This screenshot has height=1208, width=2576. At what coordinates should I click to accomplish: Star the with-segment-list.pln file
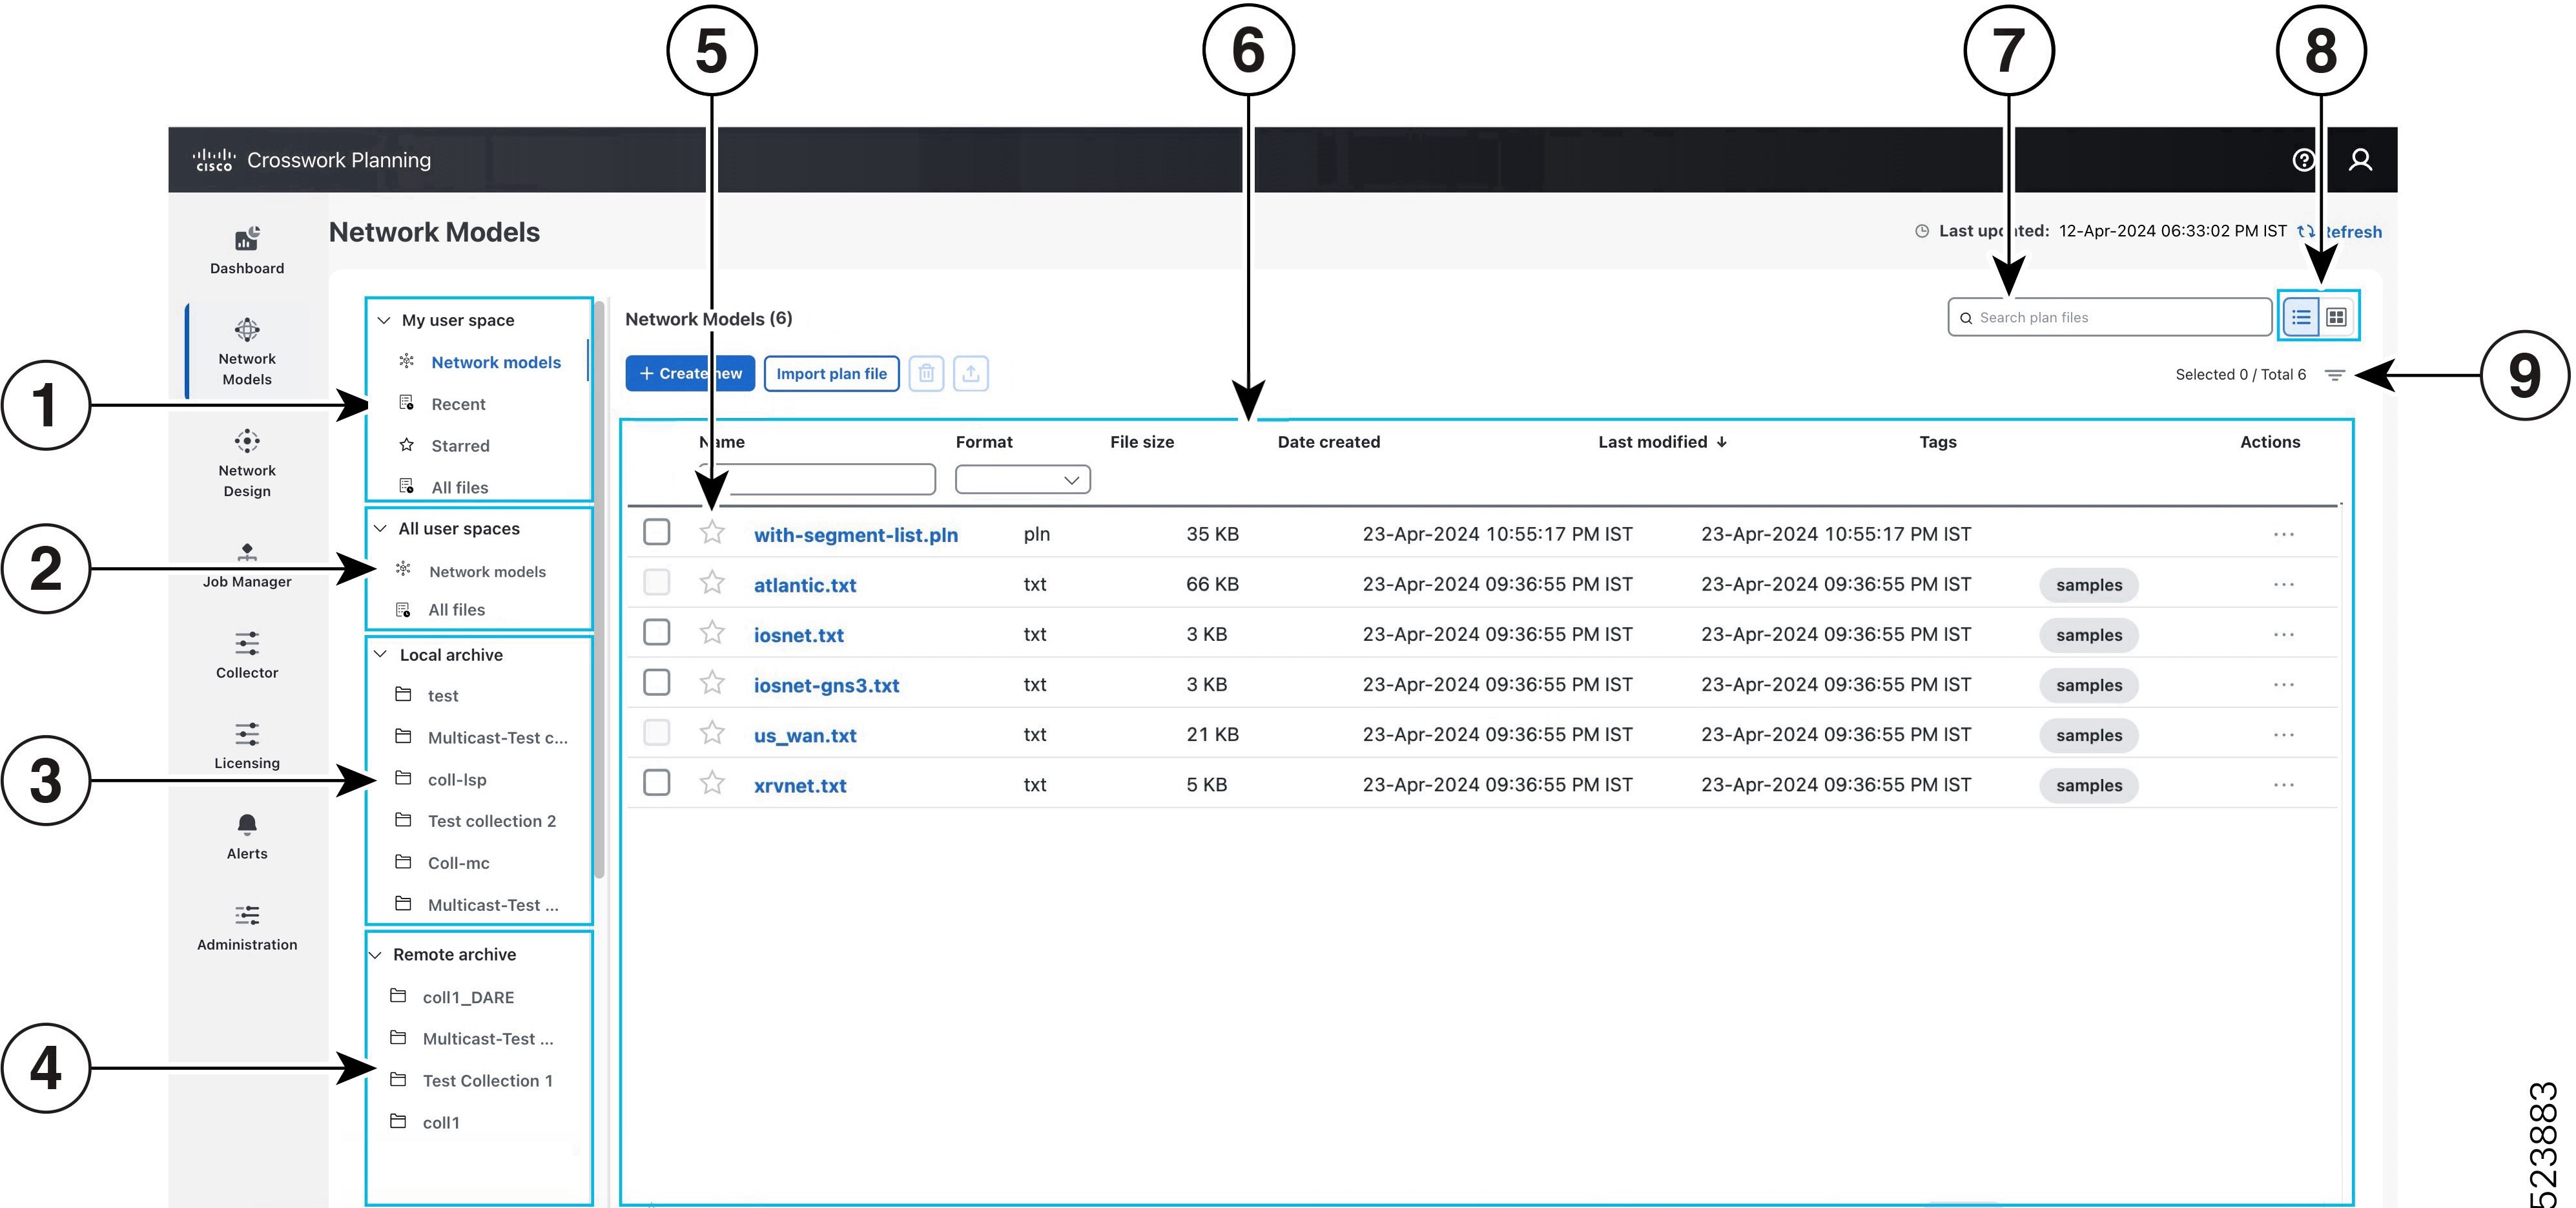click(x=712, y=533)
